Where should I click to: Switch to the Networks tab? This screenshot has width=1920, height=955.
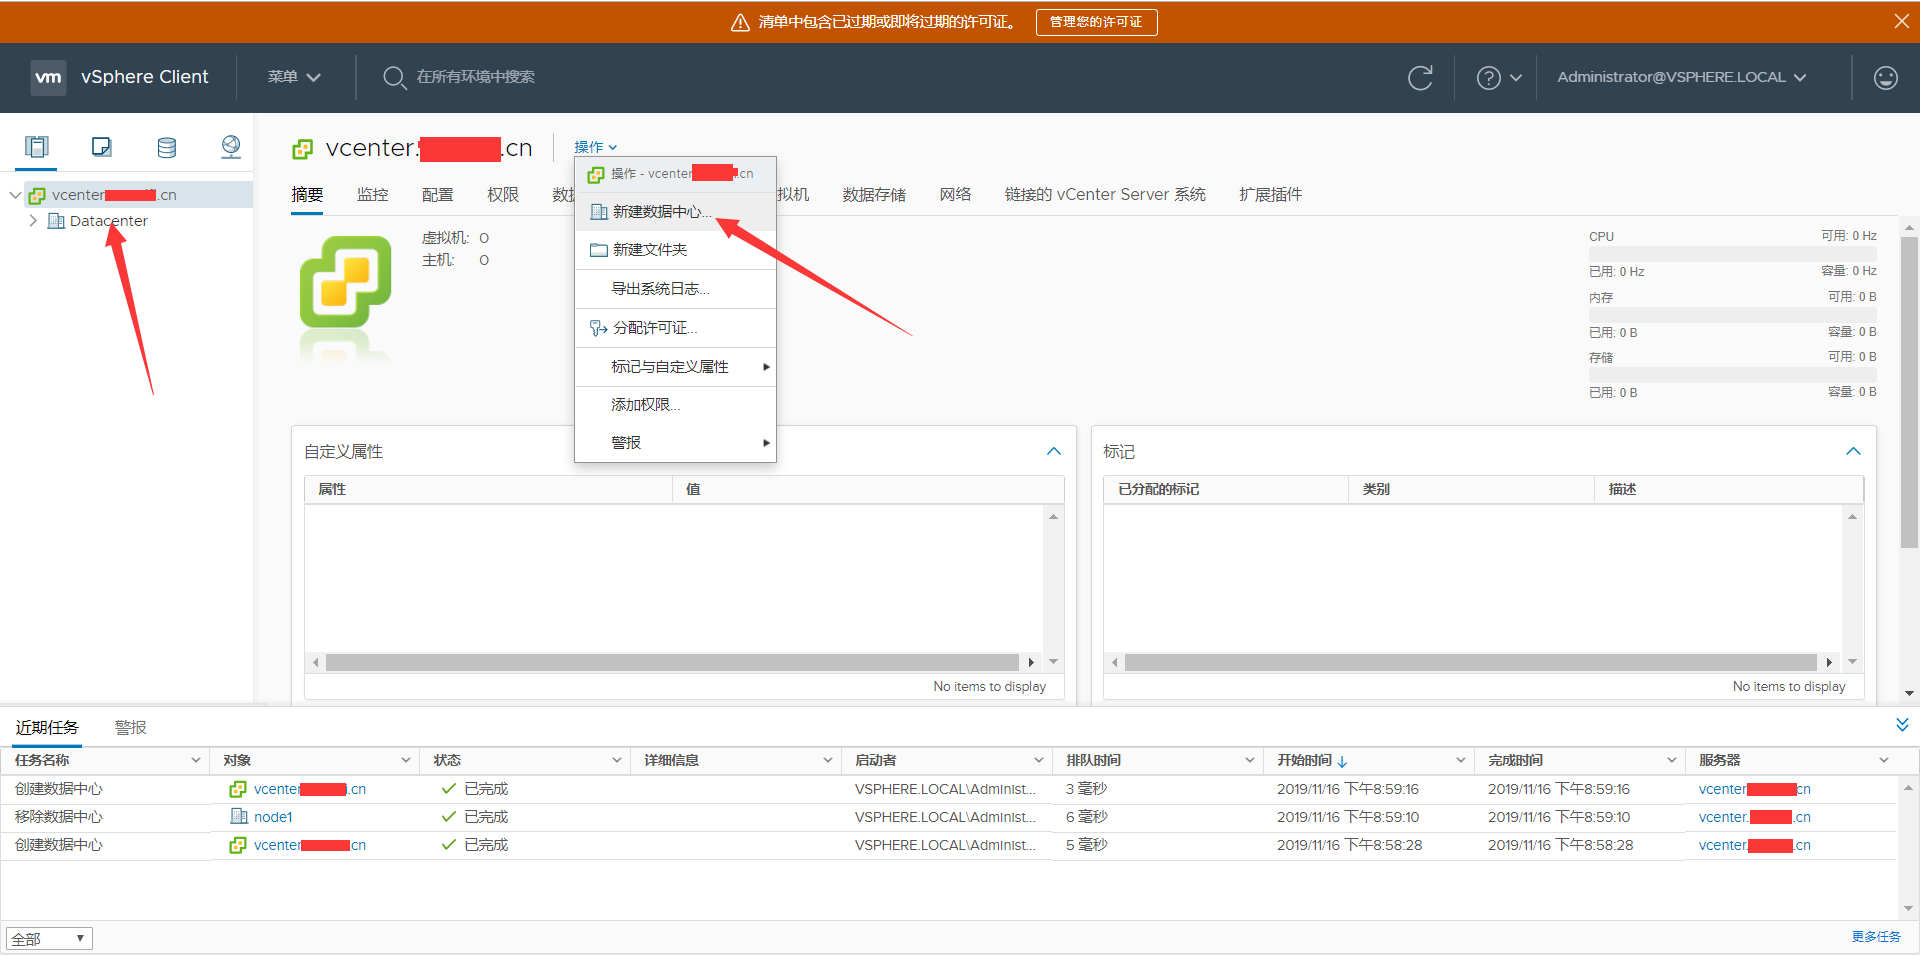pos(955,195)
